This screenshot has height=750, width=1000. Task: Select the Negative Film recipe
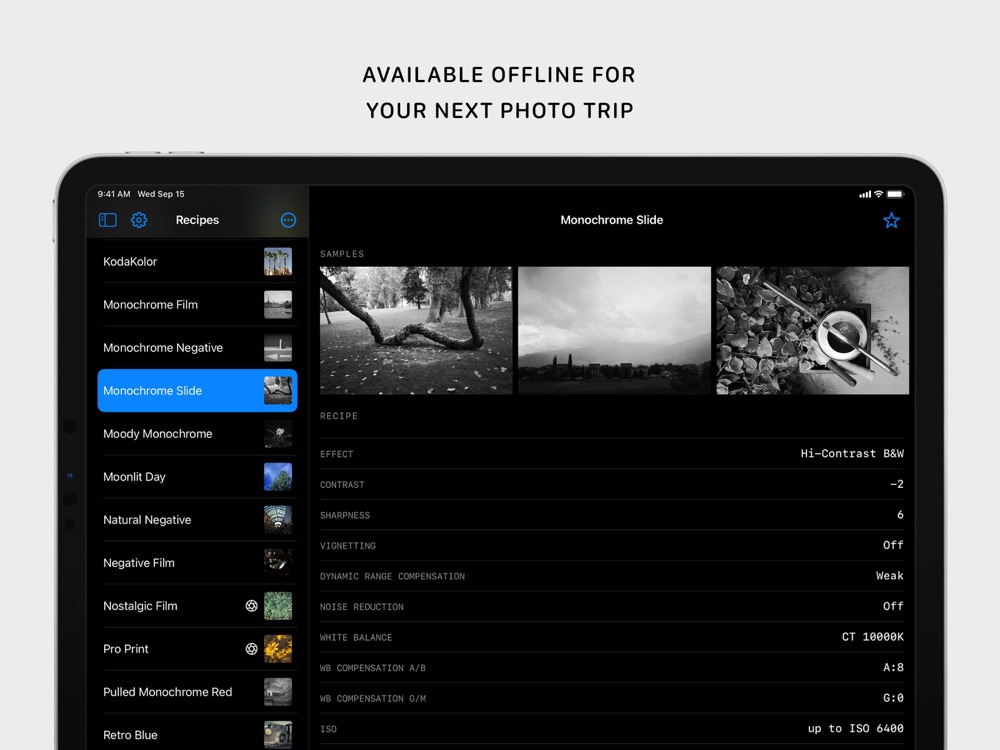pyautogui.click(x=197, y=562)
